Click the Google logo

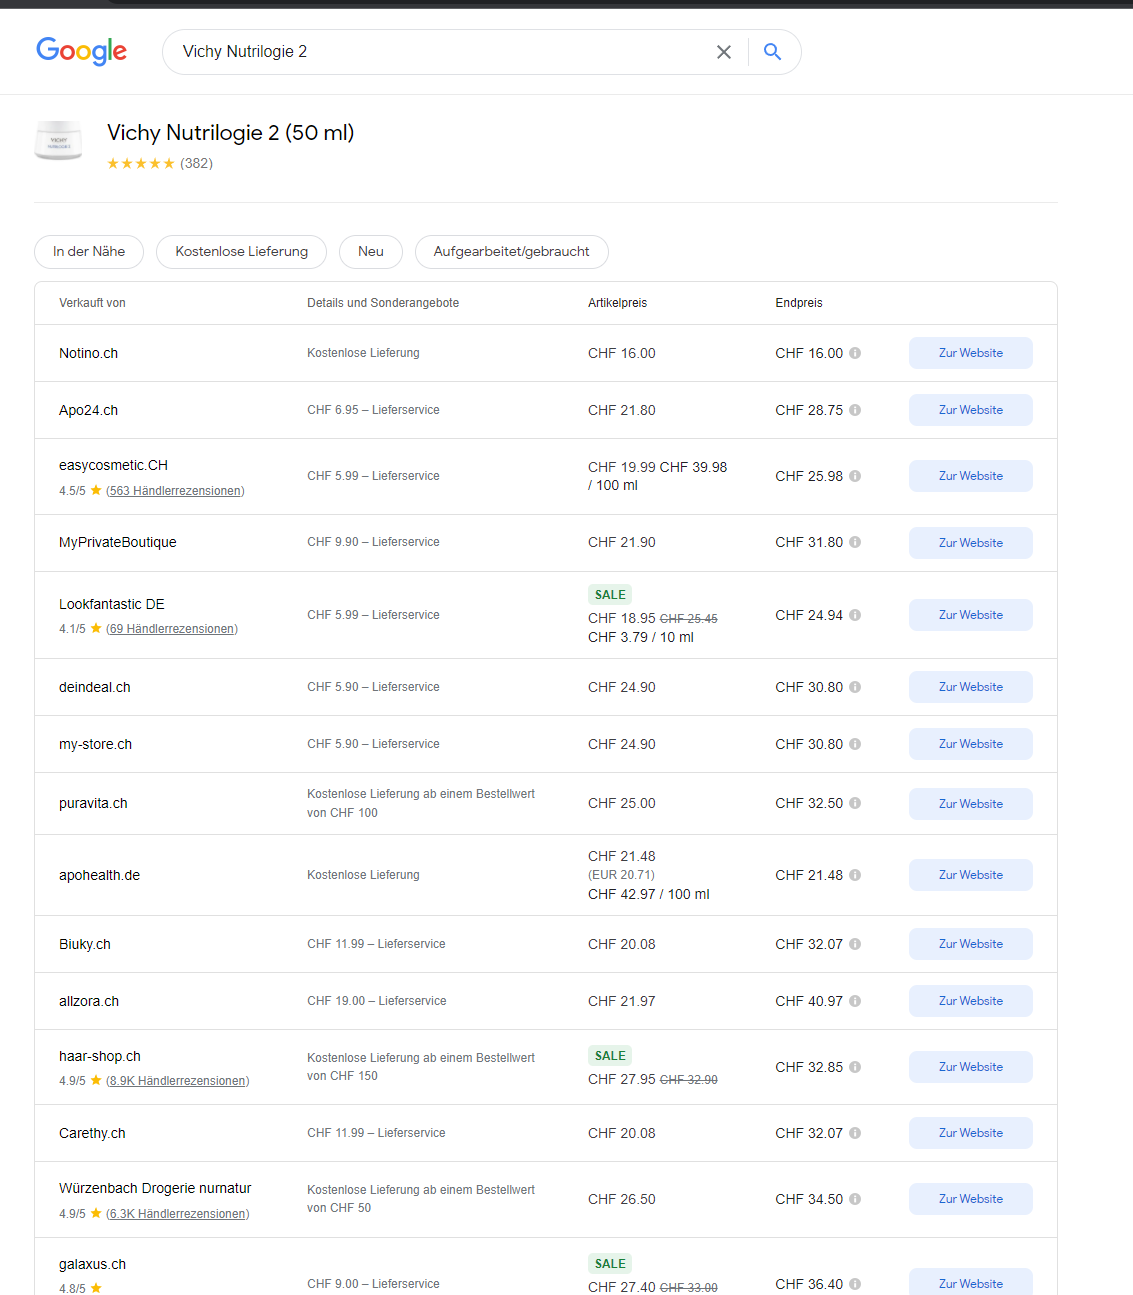81,51
